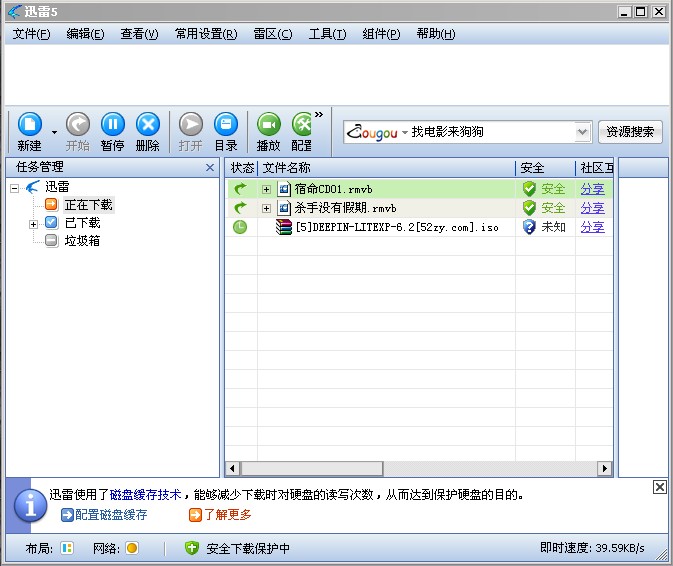The image size is (673, 566).
Task: Click the 分享 link for DEEPIN iso
Action: click(593, 227)
